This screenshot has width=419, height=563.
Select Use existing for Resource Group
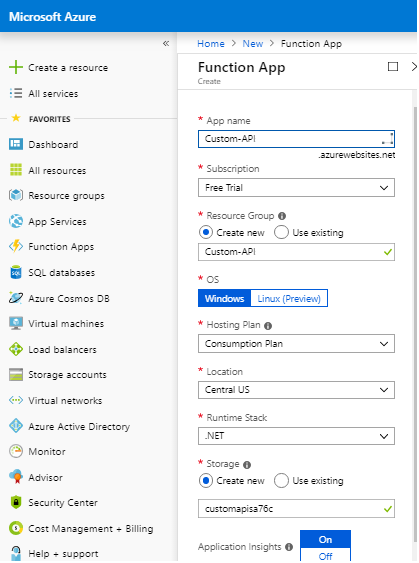[x=281, y=232]
